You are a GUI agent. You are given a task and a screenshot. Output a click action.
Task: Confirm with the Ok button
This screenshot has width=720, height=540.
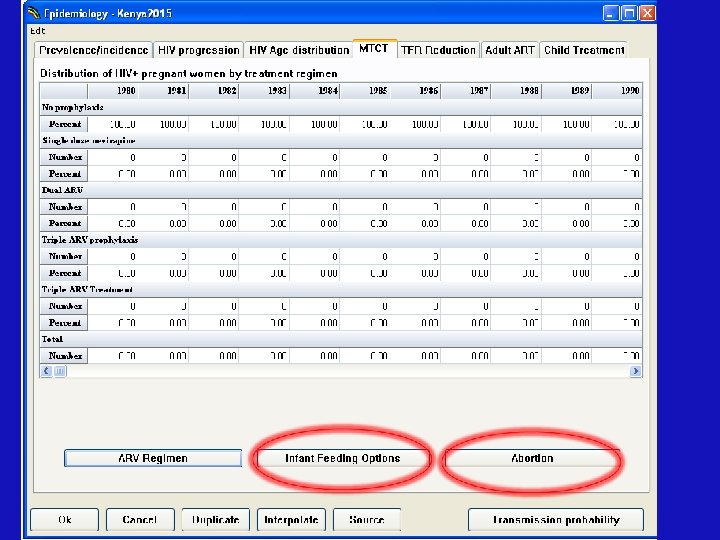tap(65, 520)
